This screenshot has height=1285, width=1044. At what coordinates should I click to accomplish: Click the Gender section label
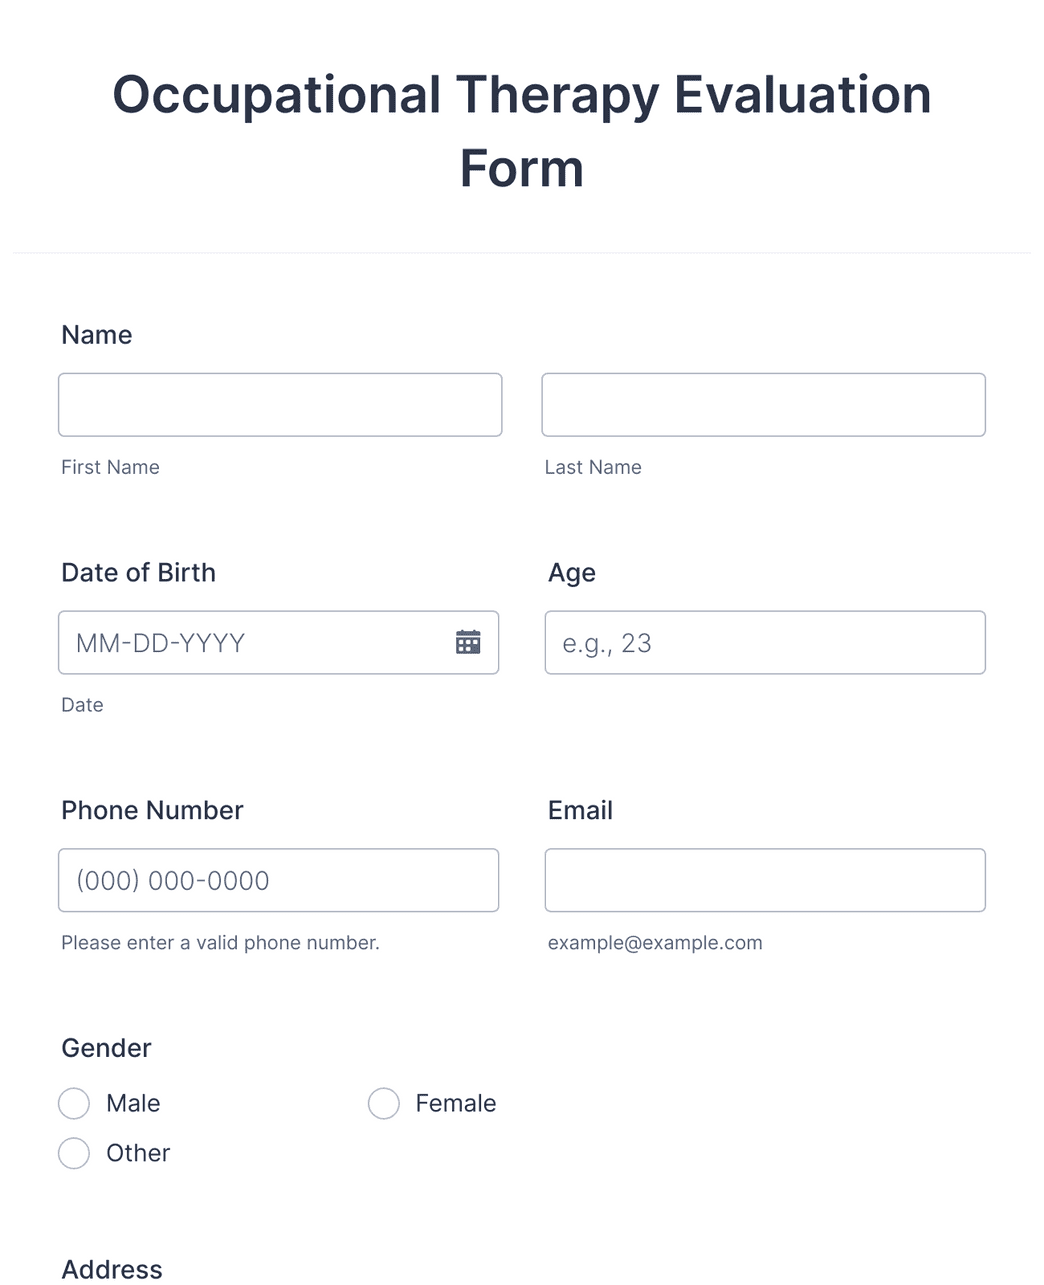point(106,1048)
